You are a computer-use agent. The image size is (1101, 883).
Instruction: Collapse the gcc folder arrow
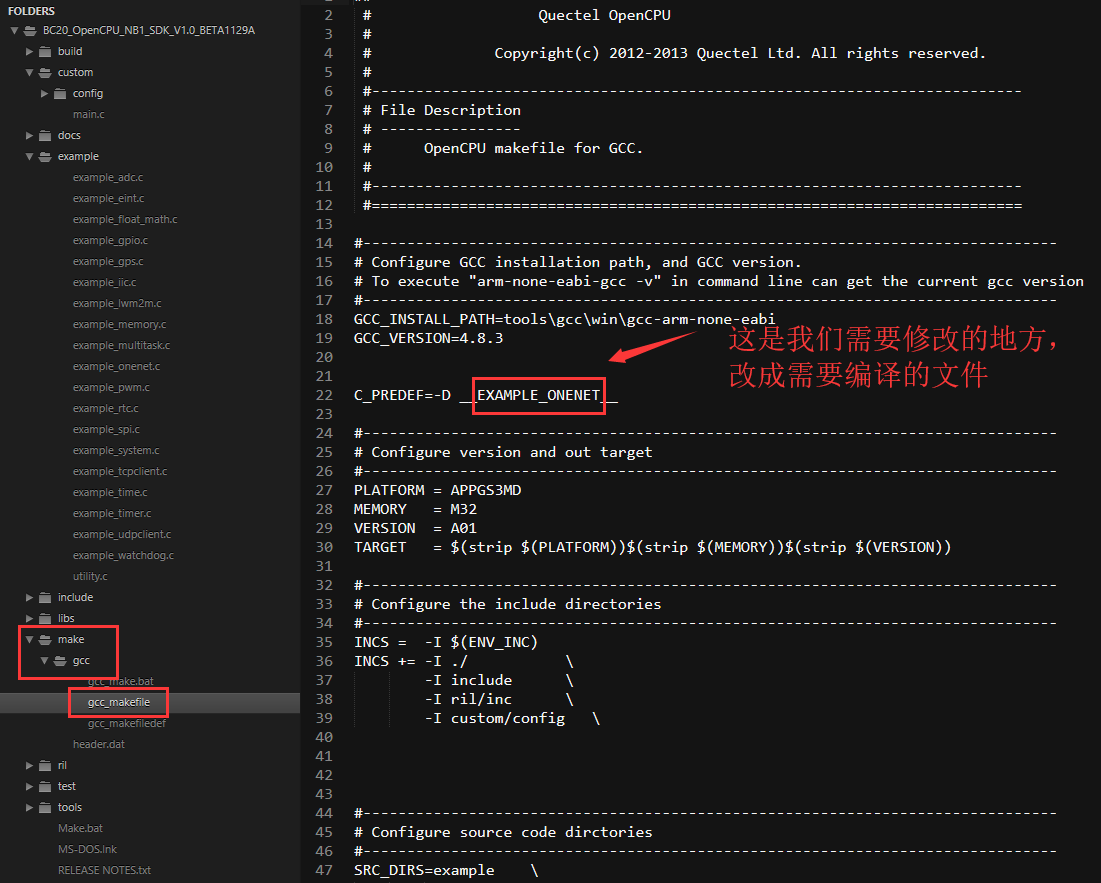pos(44,660)
